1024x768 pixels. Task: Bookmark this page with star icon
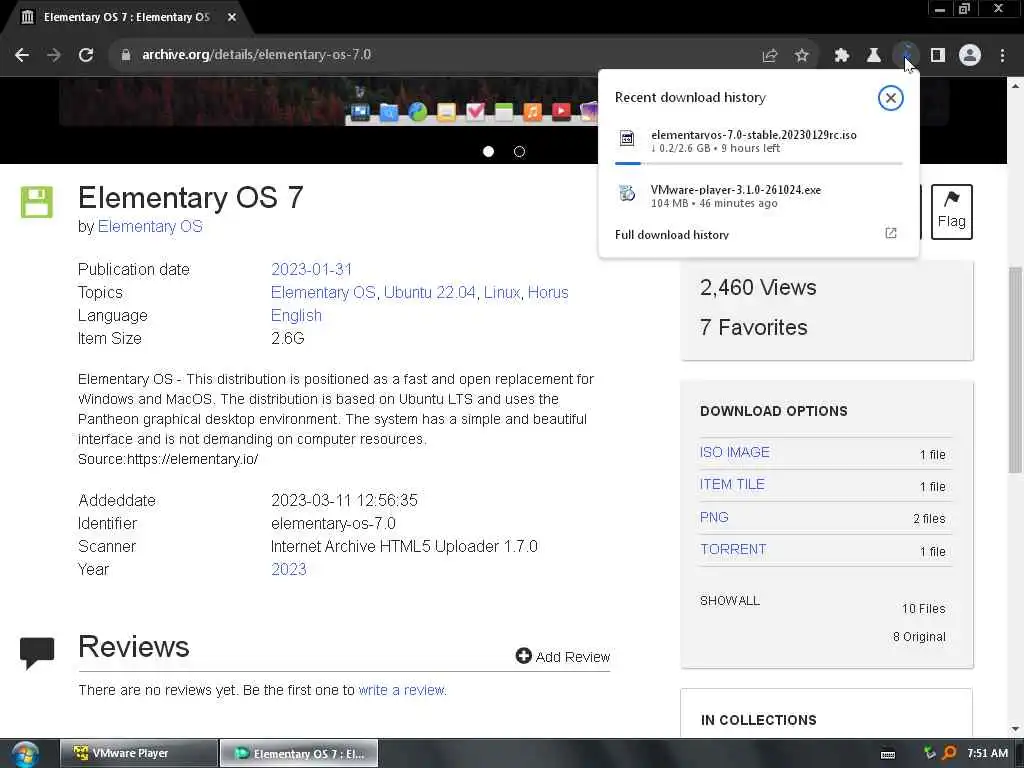click(x=802, y=56)
